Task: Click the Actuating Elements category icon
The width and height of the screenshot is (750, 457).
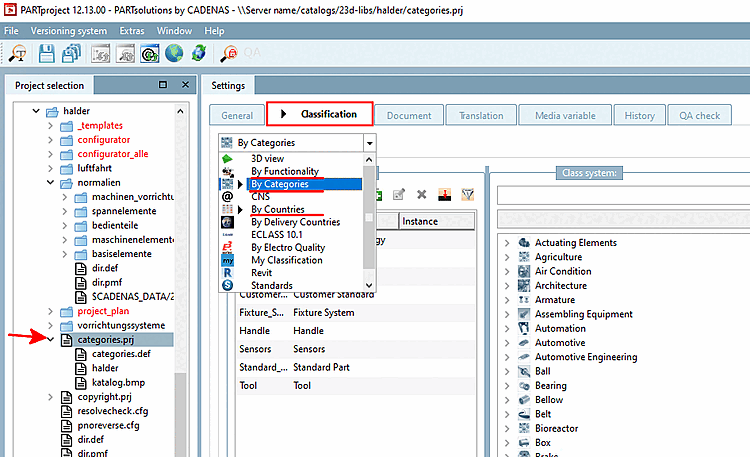Action: pyautogui.click(x=524, y=243)
